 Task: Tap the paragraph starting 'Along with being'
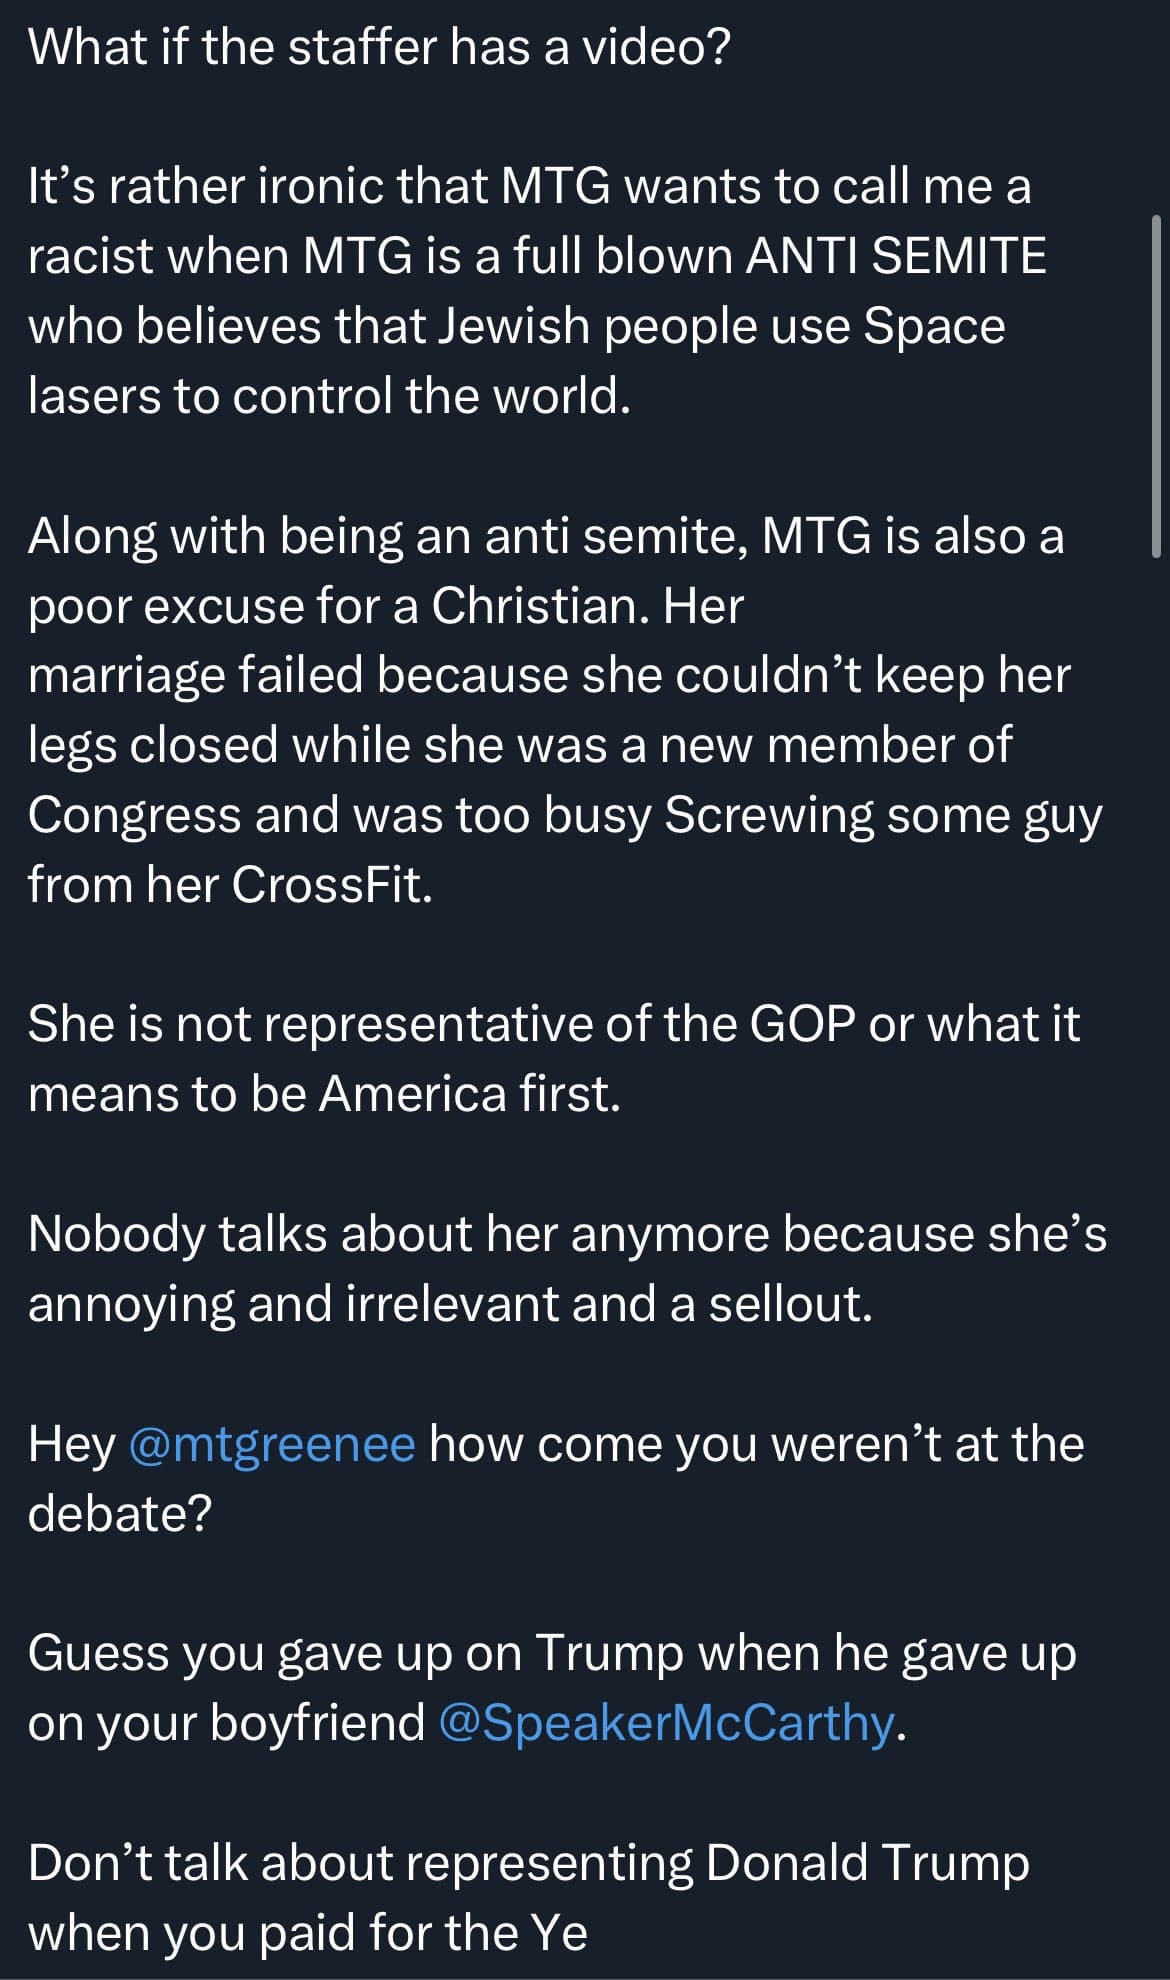(565, 710)
